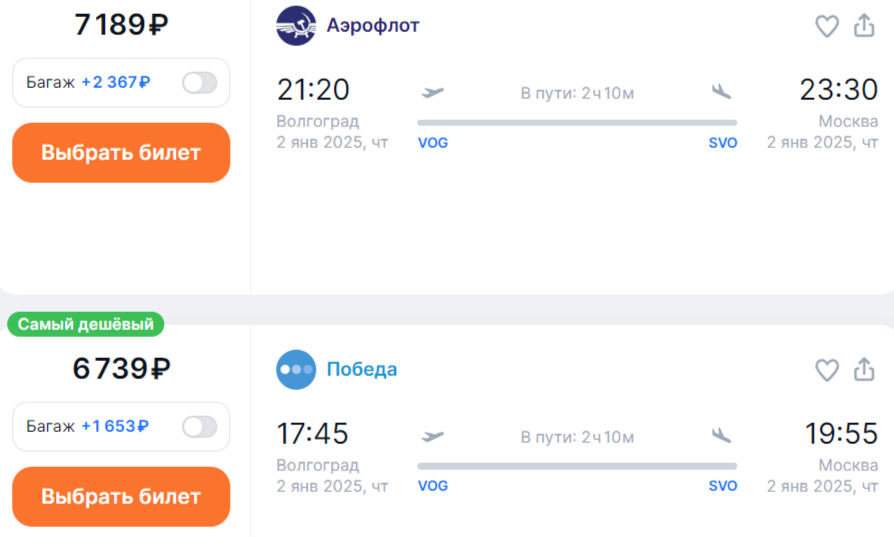Click the 21:20 departure time
The height and width of the screenshot is (537, 894).
click(313, 90)
